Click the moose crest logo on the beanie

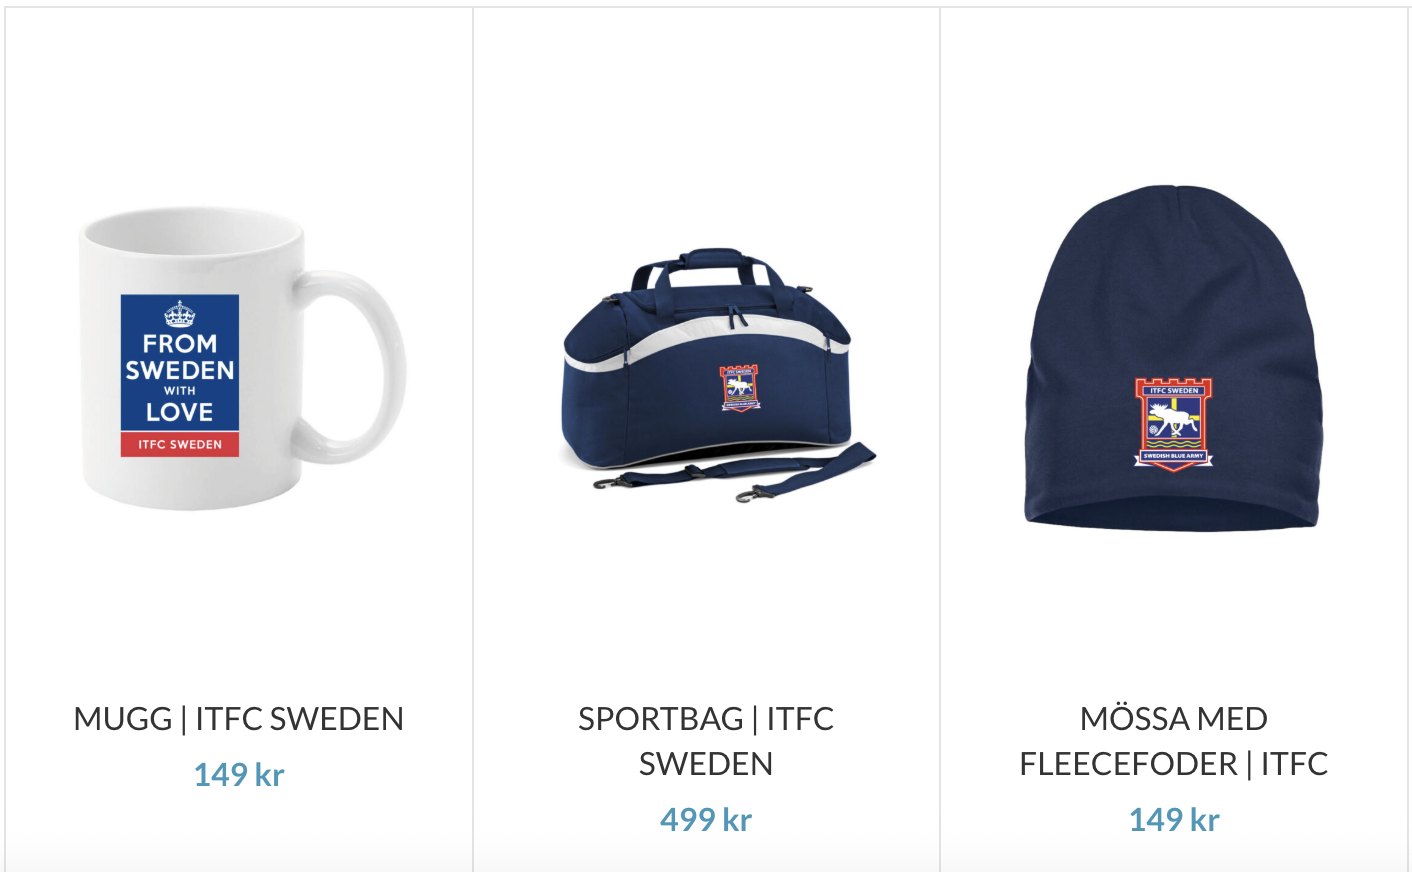pos(1174,424)
